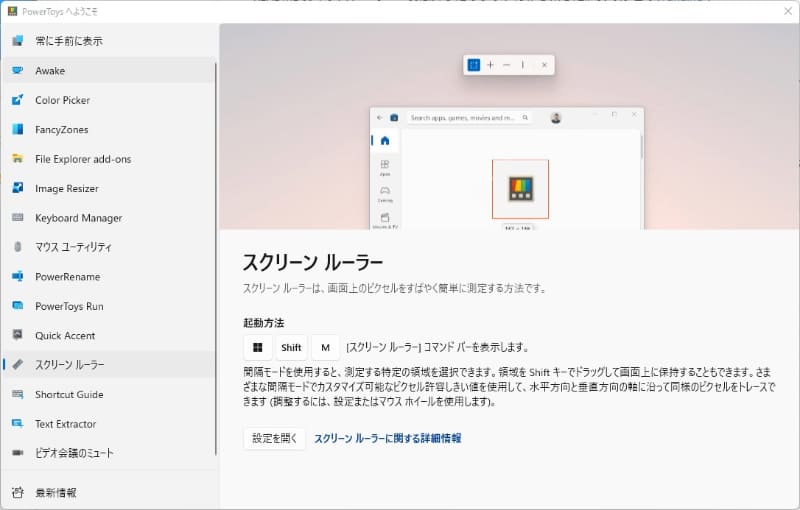The width and height of the screenshot is (800, 510).
Task: Click the PowerToys icon in the title bar
Action: pos(12,11)
